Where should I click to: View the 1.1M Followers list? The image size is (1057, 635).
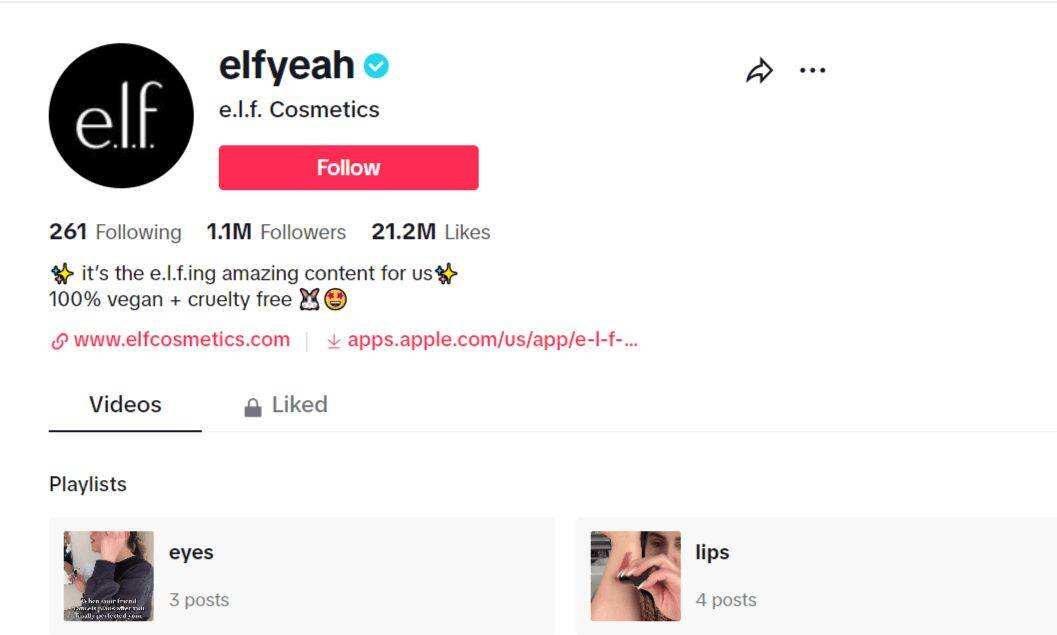(x=276, y=232)
